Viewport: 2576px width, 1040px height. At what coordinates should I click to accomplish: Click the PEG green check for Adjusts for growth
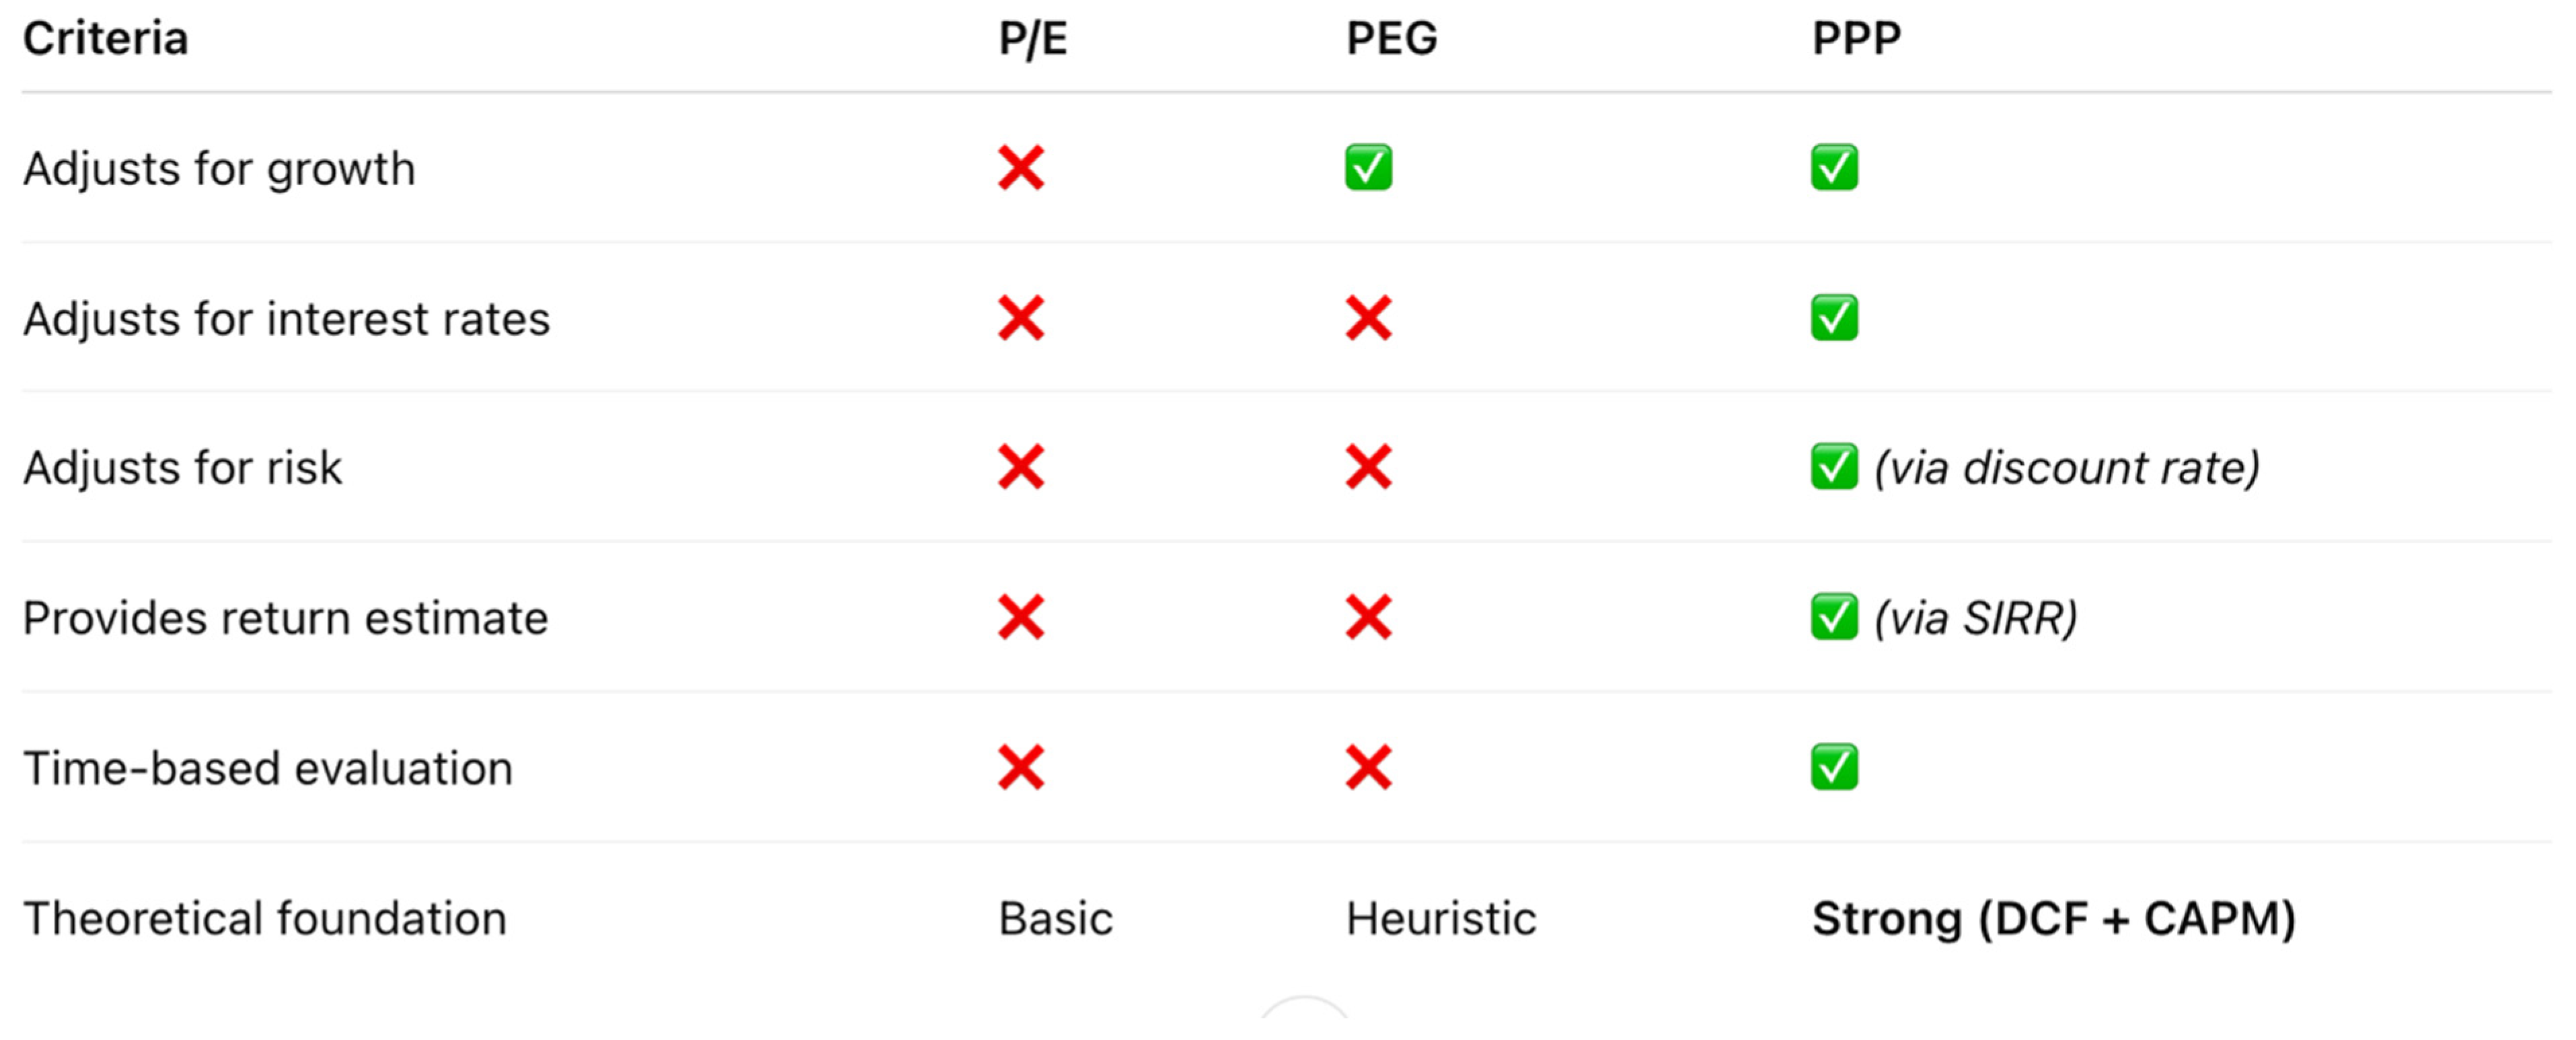click(x=1368, y=167)
